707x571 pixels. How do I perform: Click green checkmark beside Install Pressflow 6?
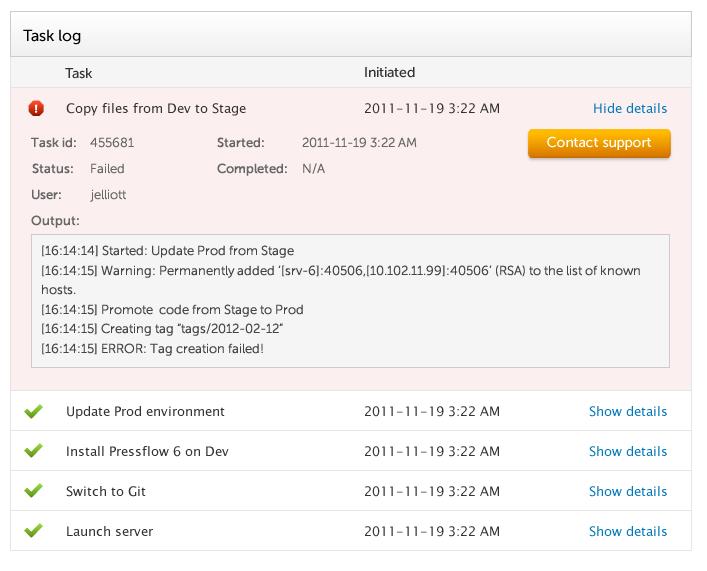tap(34, 451)
